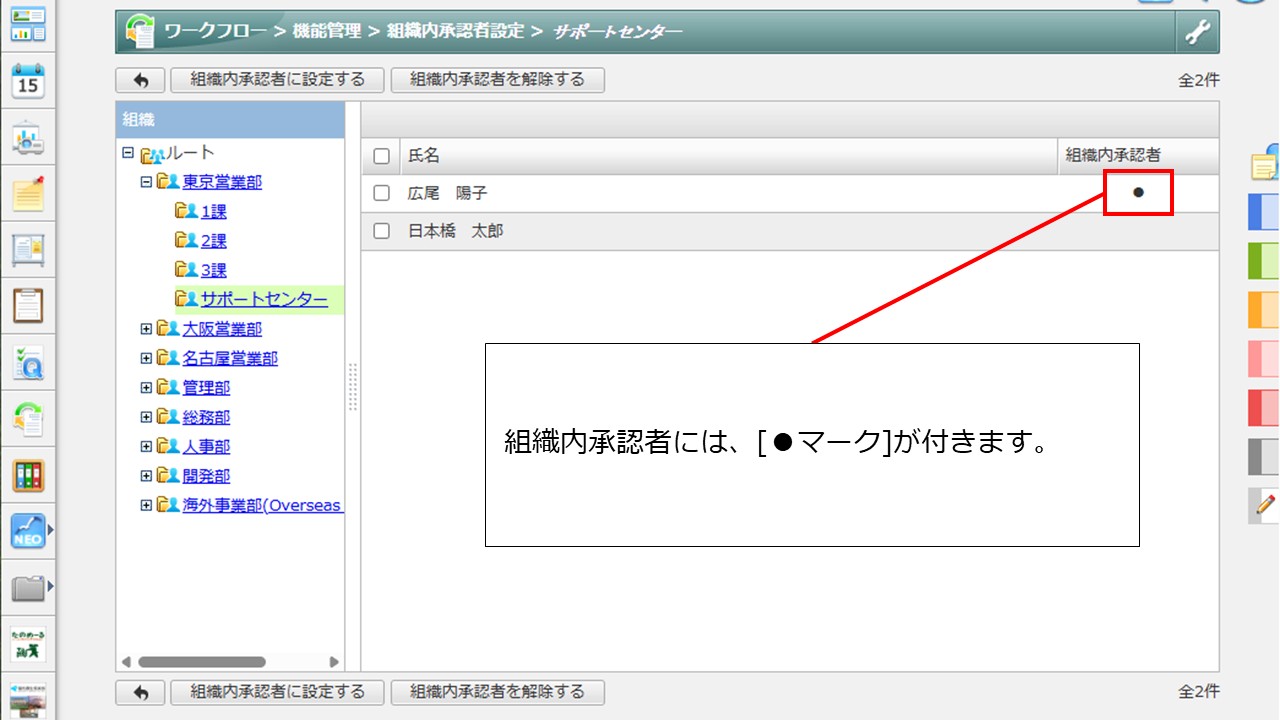Viewport: 1280px width, 720px height.
Task: Open the 1課 organization link
Action: click(214, 212)
